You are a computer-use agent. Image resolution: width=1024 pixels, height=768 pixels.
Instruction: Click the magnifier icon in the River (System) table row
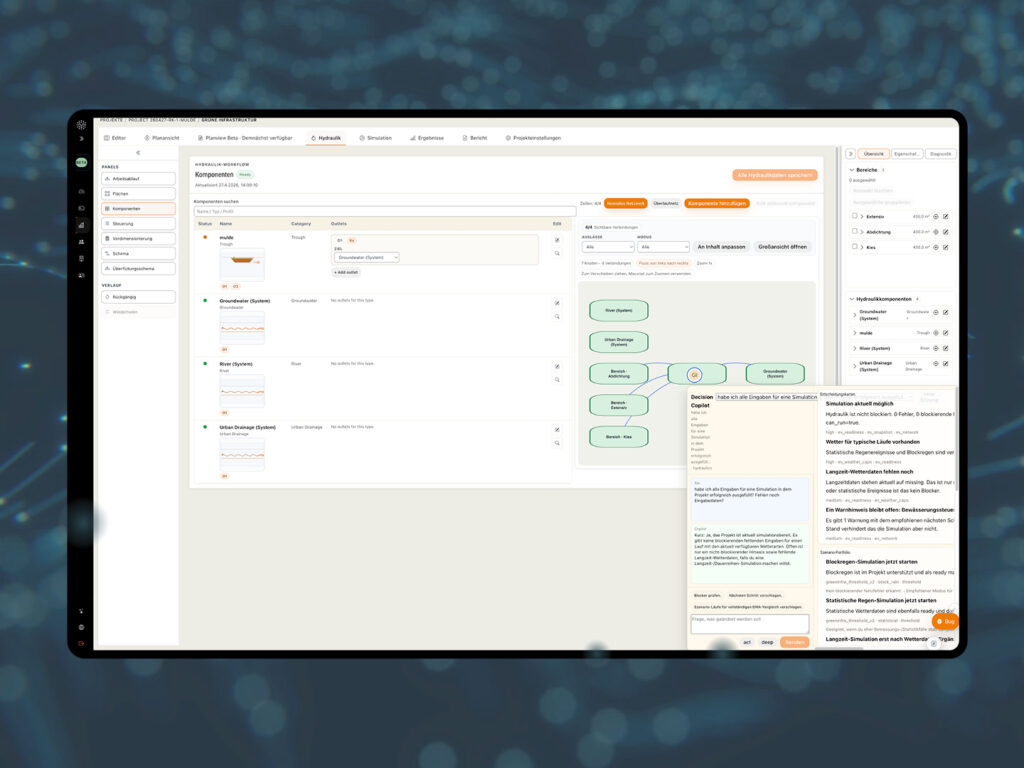click(x=557, y=379)
